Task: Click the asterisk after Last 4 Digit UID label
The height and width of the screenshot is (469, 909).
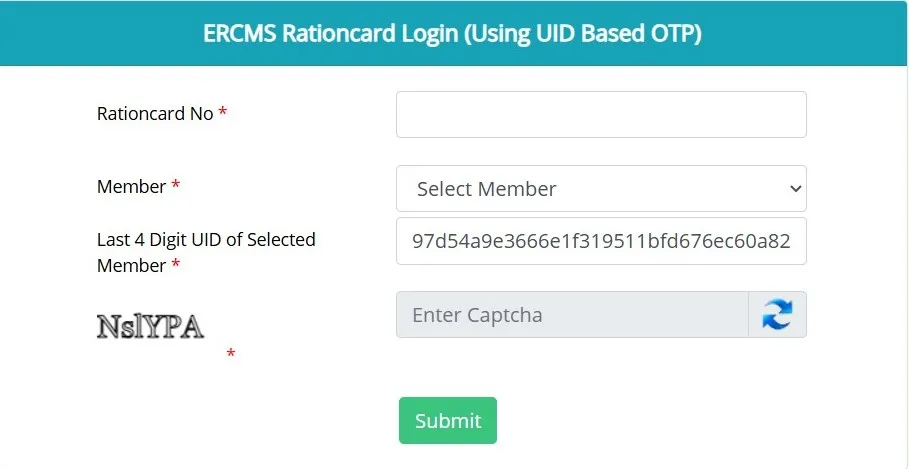Action: coord(176,266)
